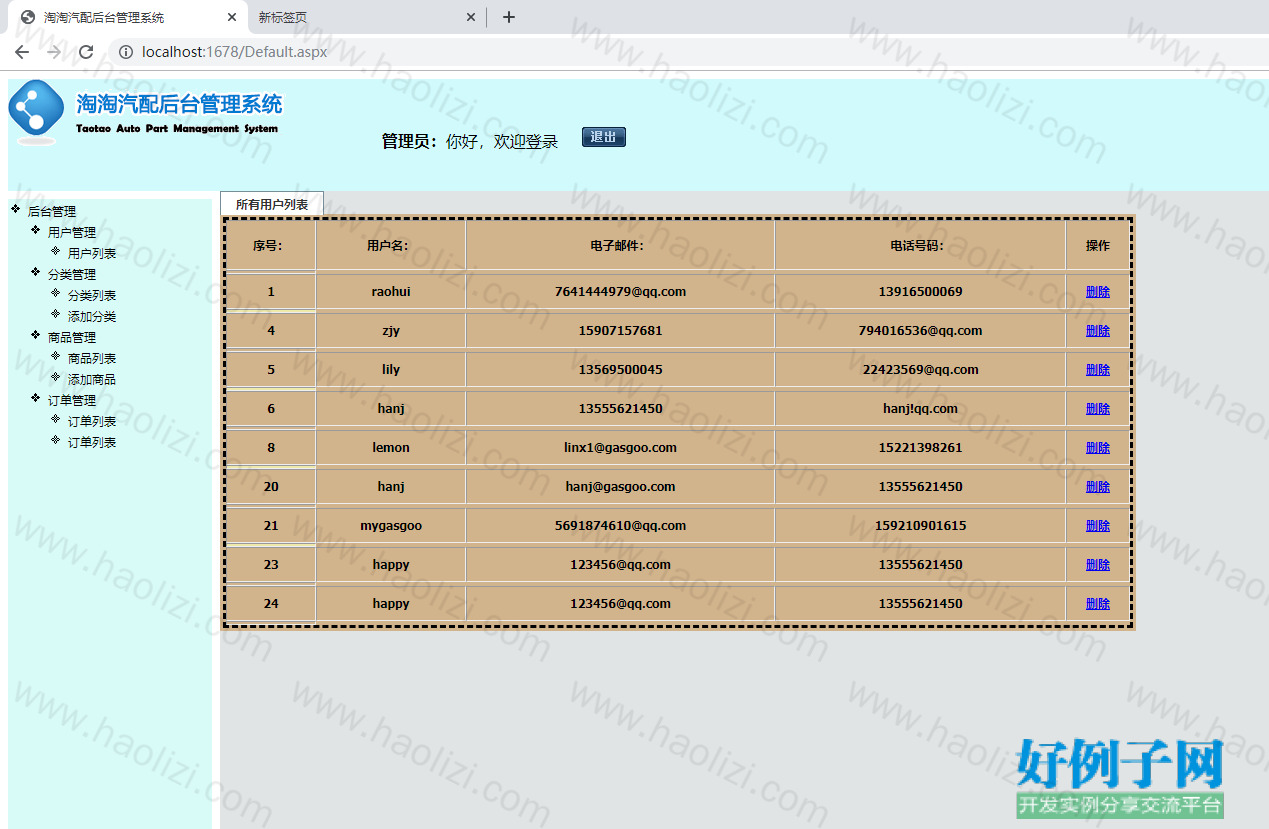Delete user raohui via 删除 link
1269x829 pixels.
[1098, 292]
